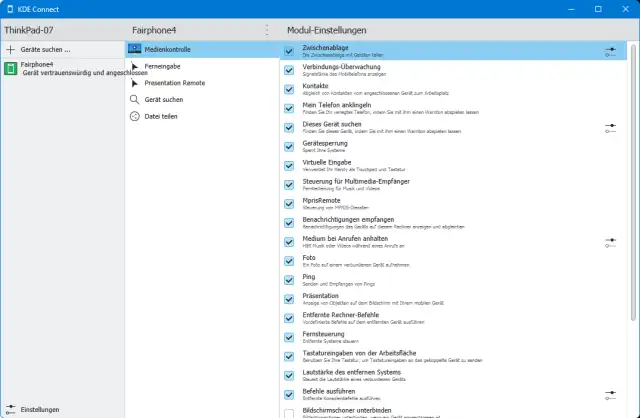This screenshot has width=640, height=418.
Task: Click the Medienkontrolle monitor icon
Action: [134, 49]
